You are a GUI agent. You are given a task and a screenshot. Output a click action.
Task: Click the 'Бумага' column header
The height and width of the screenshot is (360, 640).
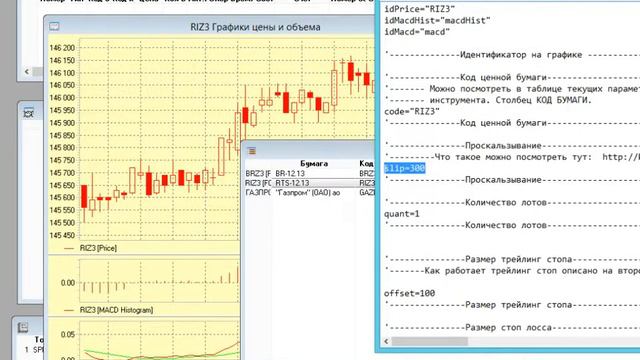pos(314,164)
